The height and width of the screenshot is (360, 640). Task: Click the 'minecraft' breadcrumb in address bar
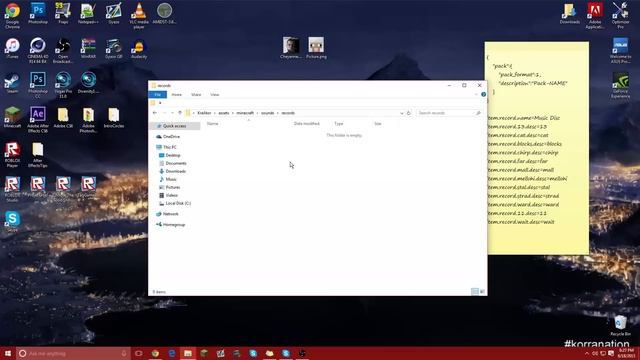click(x=245, y=113)
